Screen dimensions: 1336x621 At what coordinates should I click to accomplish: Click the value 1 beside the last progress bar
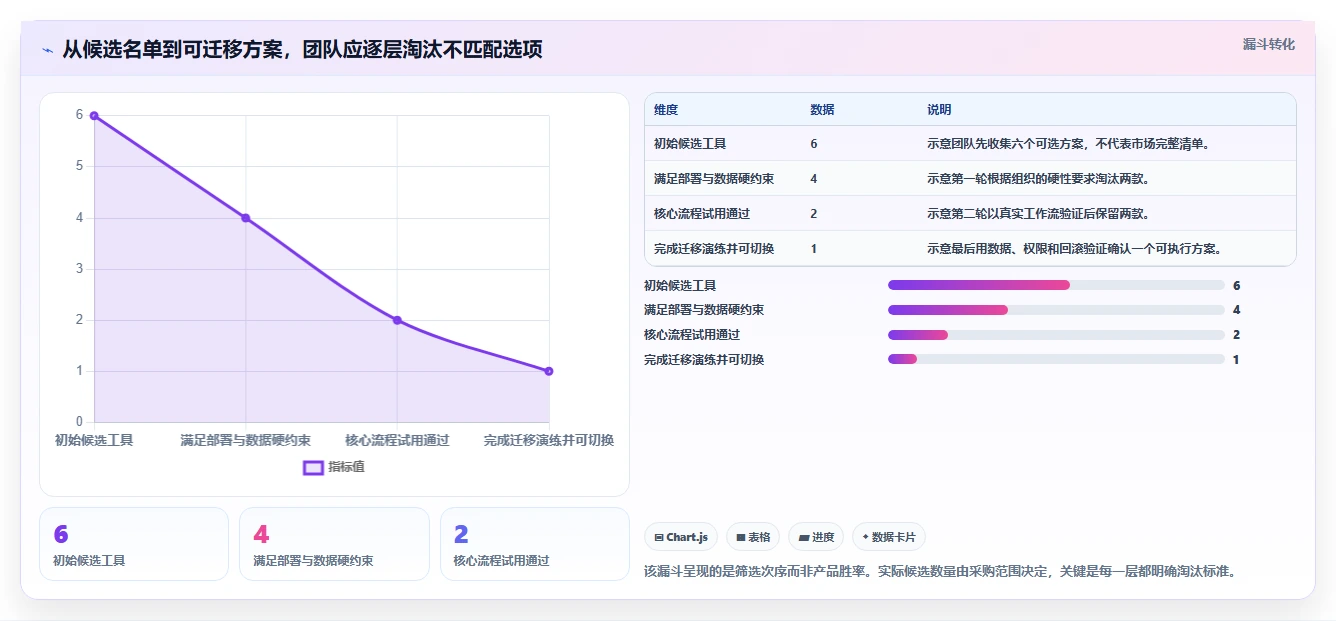(1236, 359)
